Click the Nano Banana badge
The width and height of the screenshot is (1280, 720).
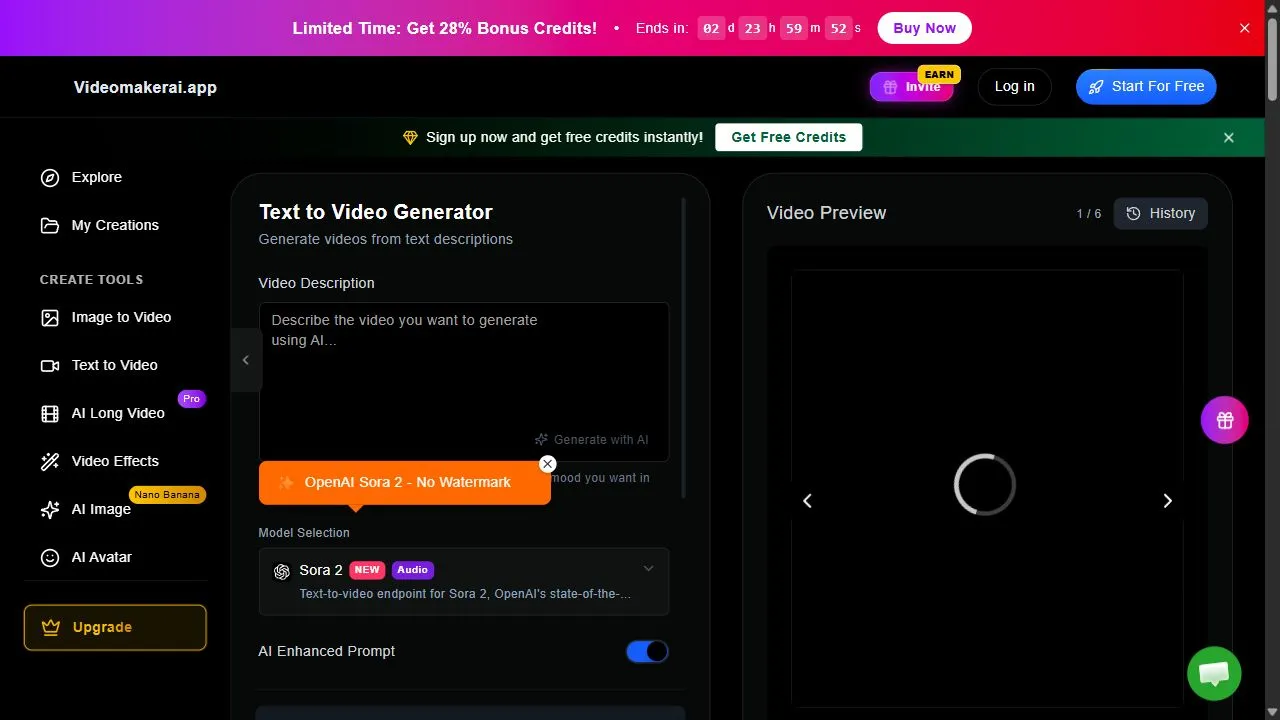click(x=167, y=494)
